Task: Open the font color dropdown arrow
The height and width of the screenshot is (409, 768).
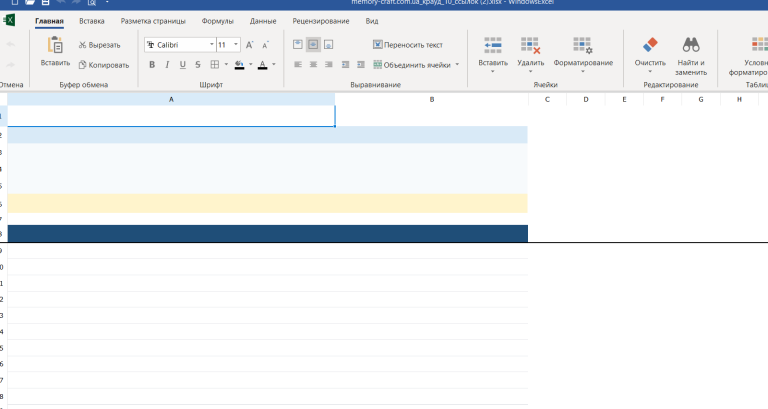Action: [273, 65]
